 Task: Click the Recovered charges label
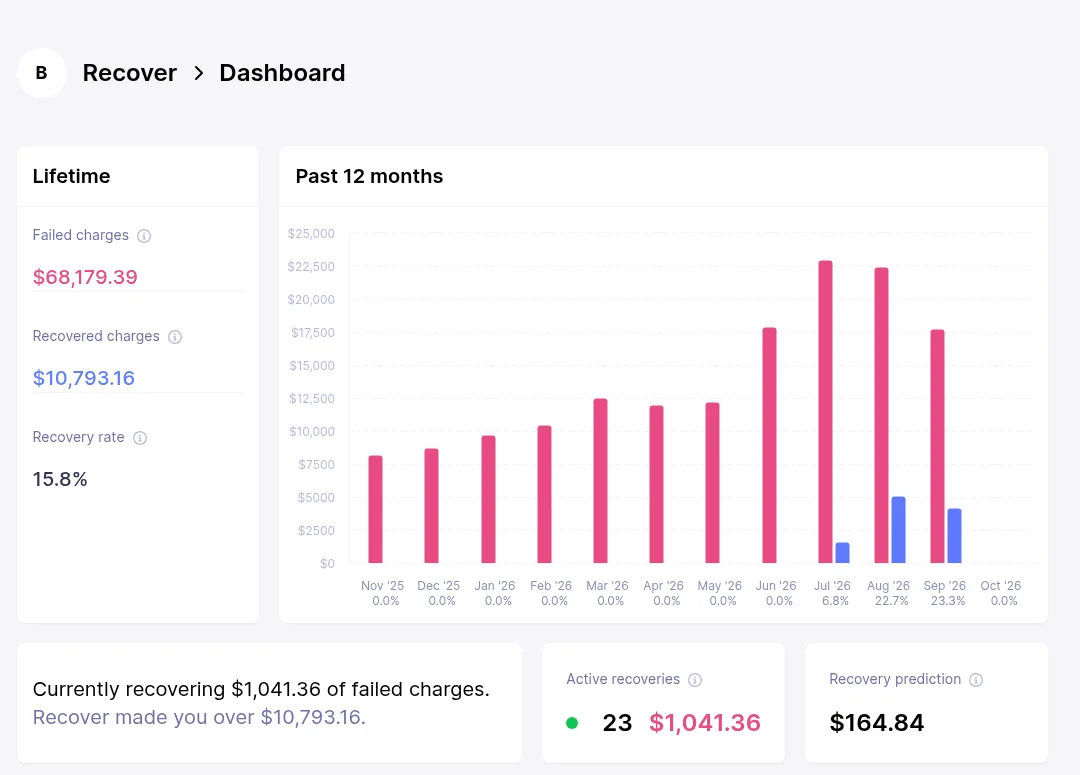click(96, 336)
